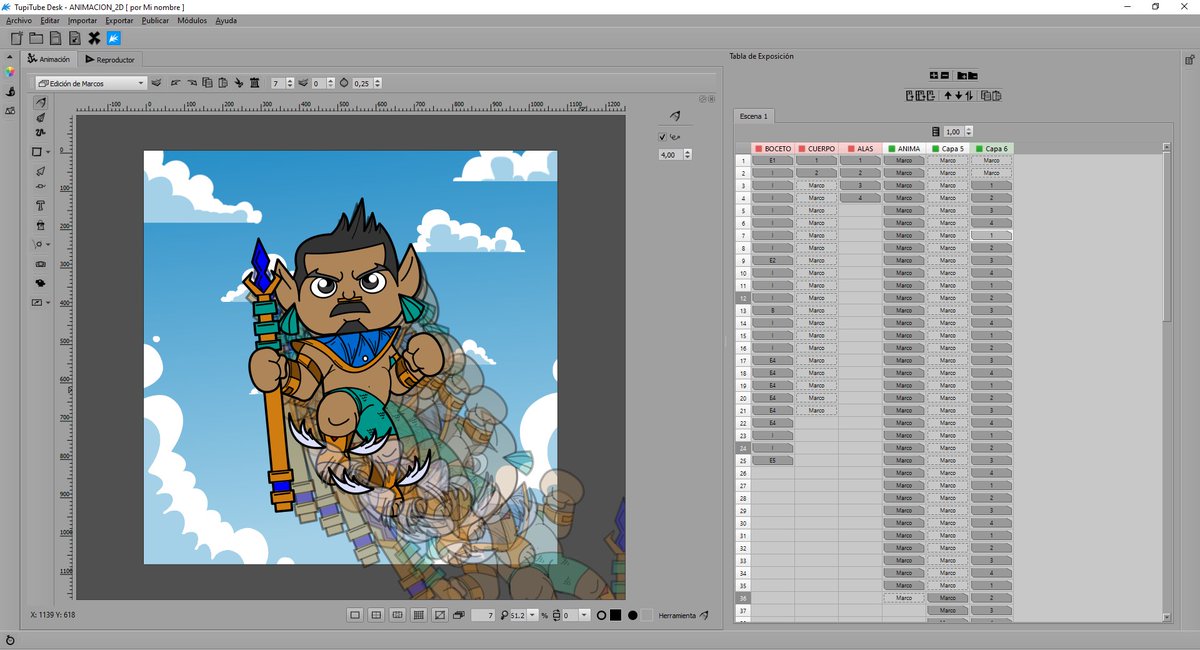Viewport: 1200px width, 650px height.
Task: Click Move frame down arrow
Action: point(959,96)
